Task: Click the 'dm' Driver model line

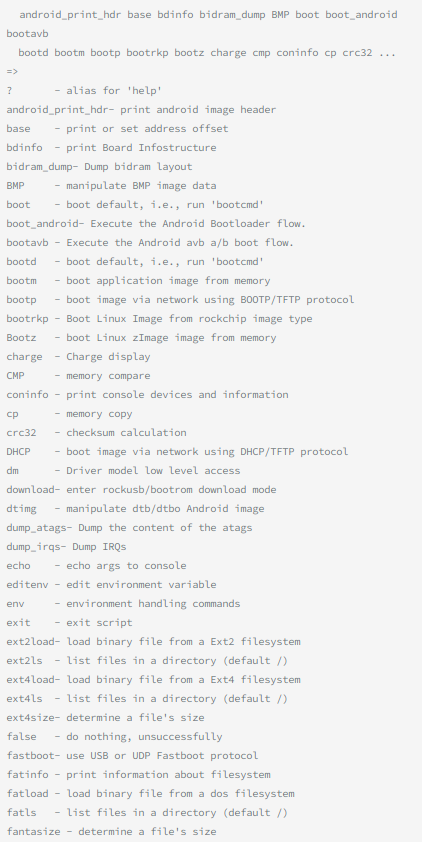Action: tap(123, 470)
